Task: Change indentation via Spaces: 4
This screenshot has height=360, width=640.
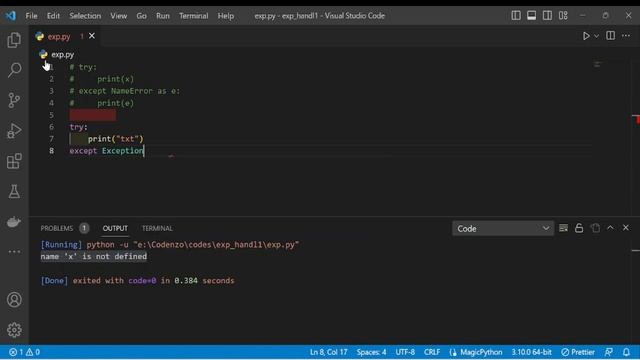Action: (x=371, y=352)
